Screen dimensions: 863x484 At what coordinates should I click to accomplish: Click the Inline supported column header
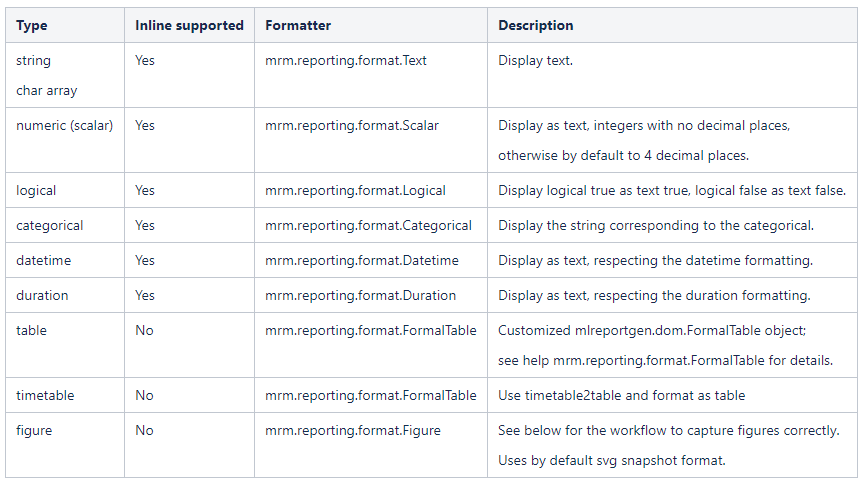(189, 25)
